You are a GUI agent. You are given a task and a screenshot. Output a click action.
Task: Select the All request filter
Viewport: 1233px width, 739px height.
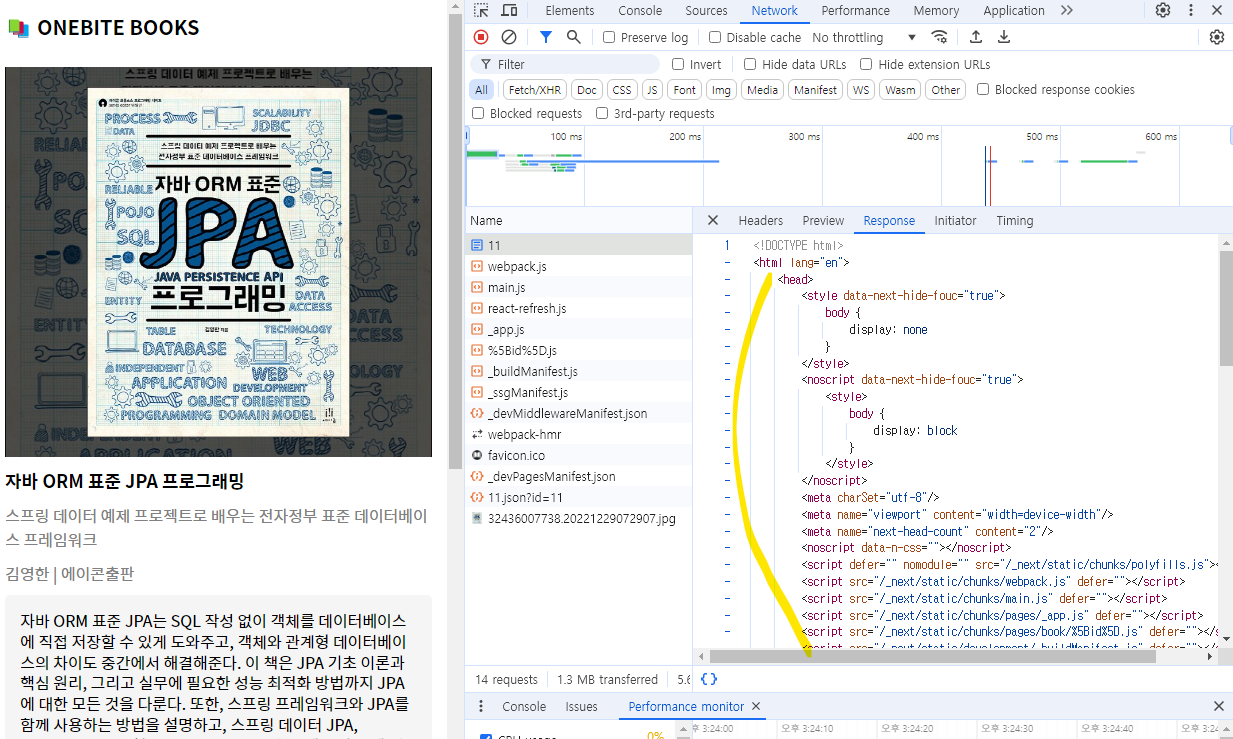click(482, 89)
